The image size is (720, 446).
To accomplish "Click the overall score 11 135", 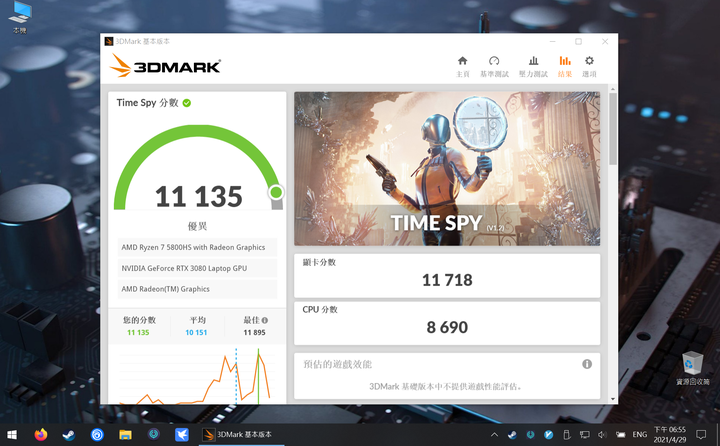I will click(x=198, y=197).
